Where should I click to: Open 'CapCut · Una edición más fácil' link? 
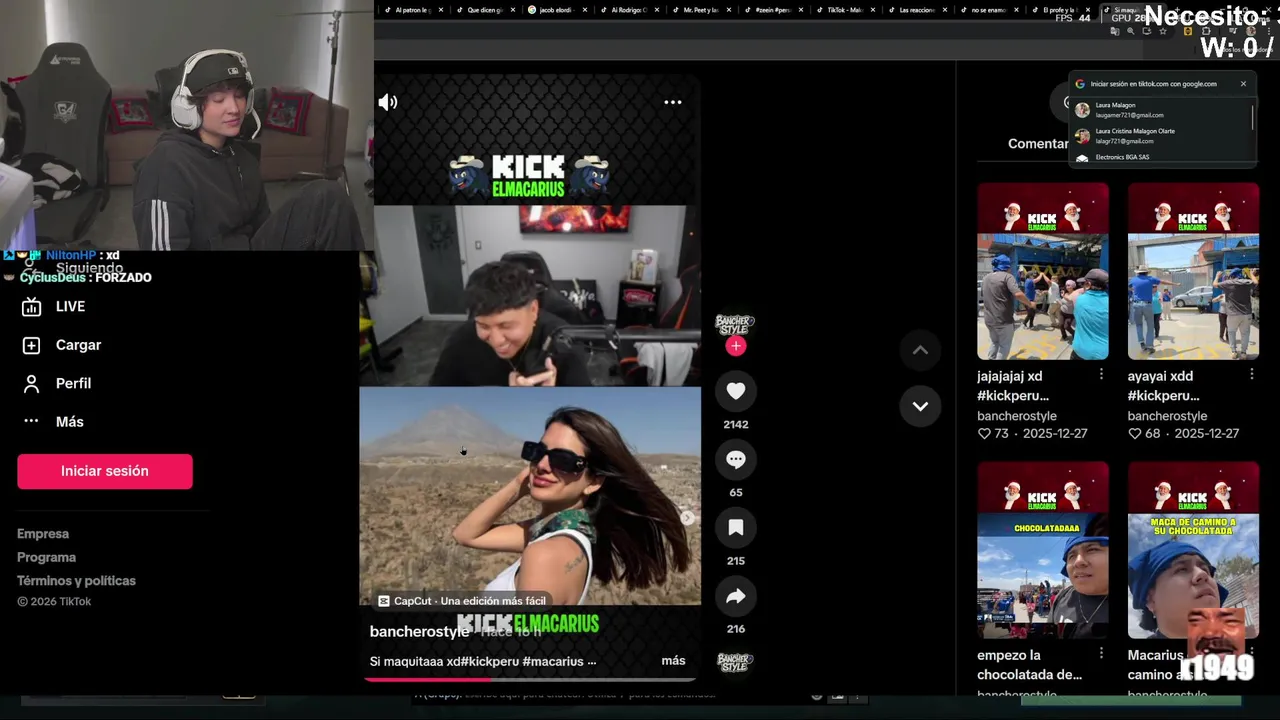(462, 601)
